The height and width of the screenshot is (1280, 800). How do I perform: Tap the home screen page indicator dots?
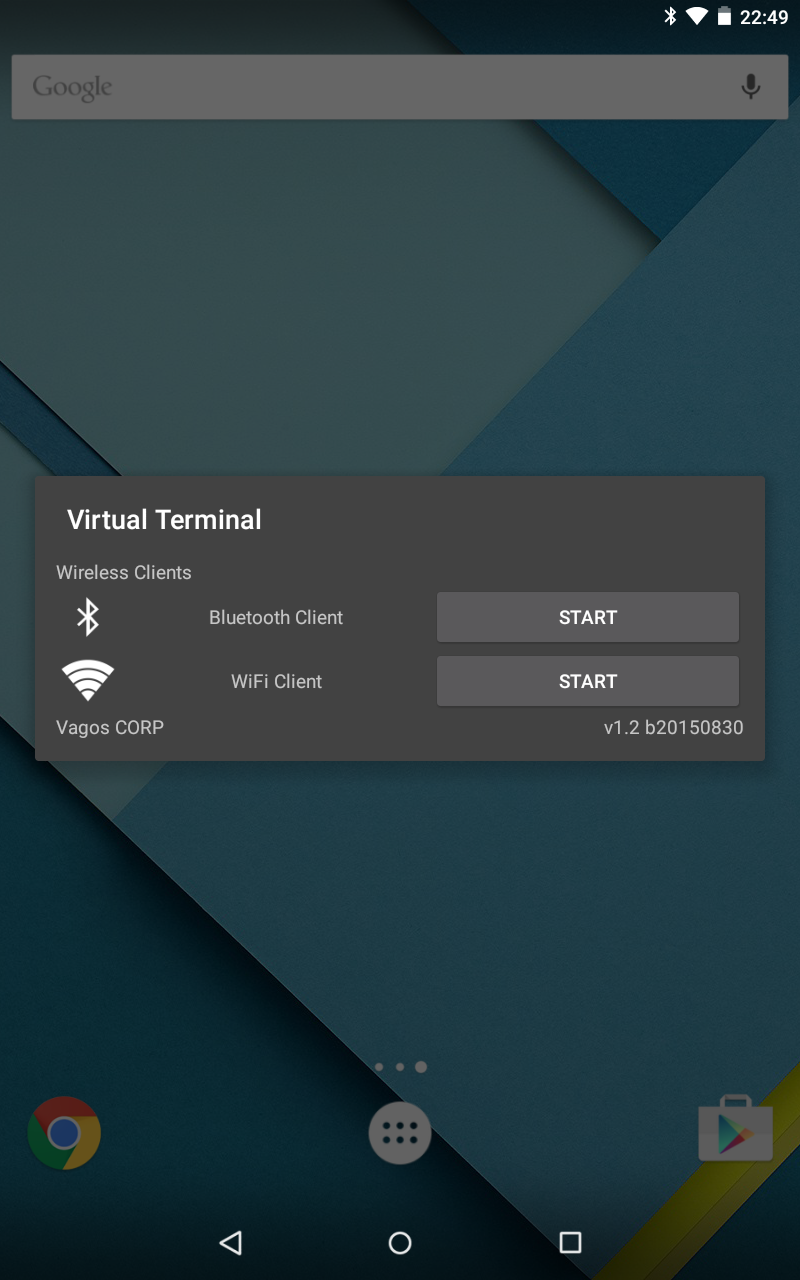tap(400, 1067)
